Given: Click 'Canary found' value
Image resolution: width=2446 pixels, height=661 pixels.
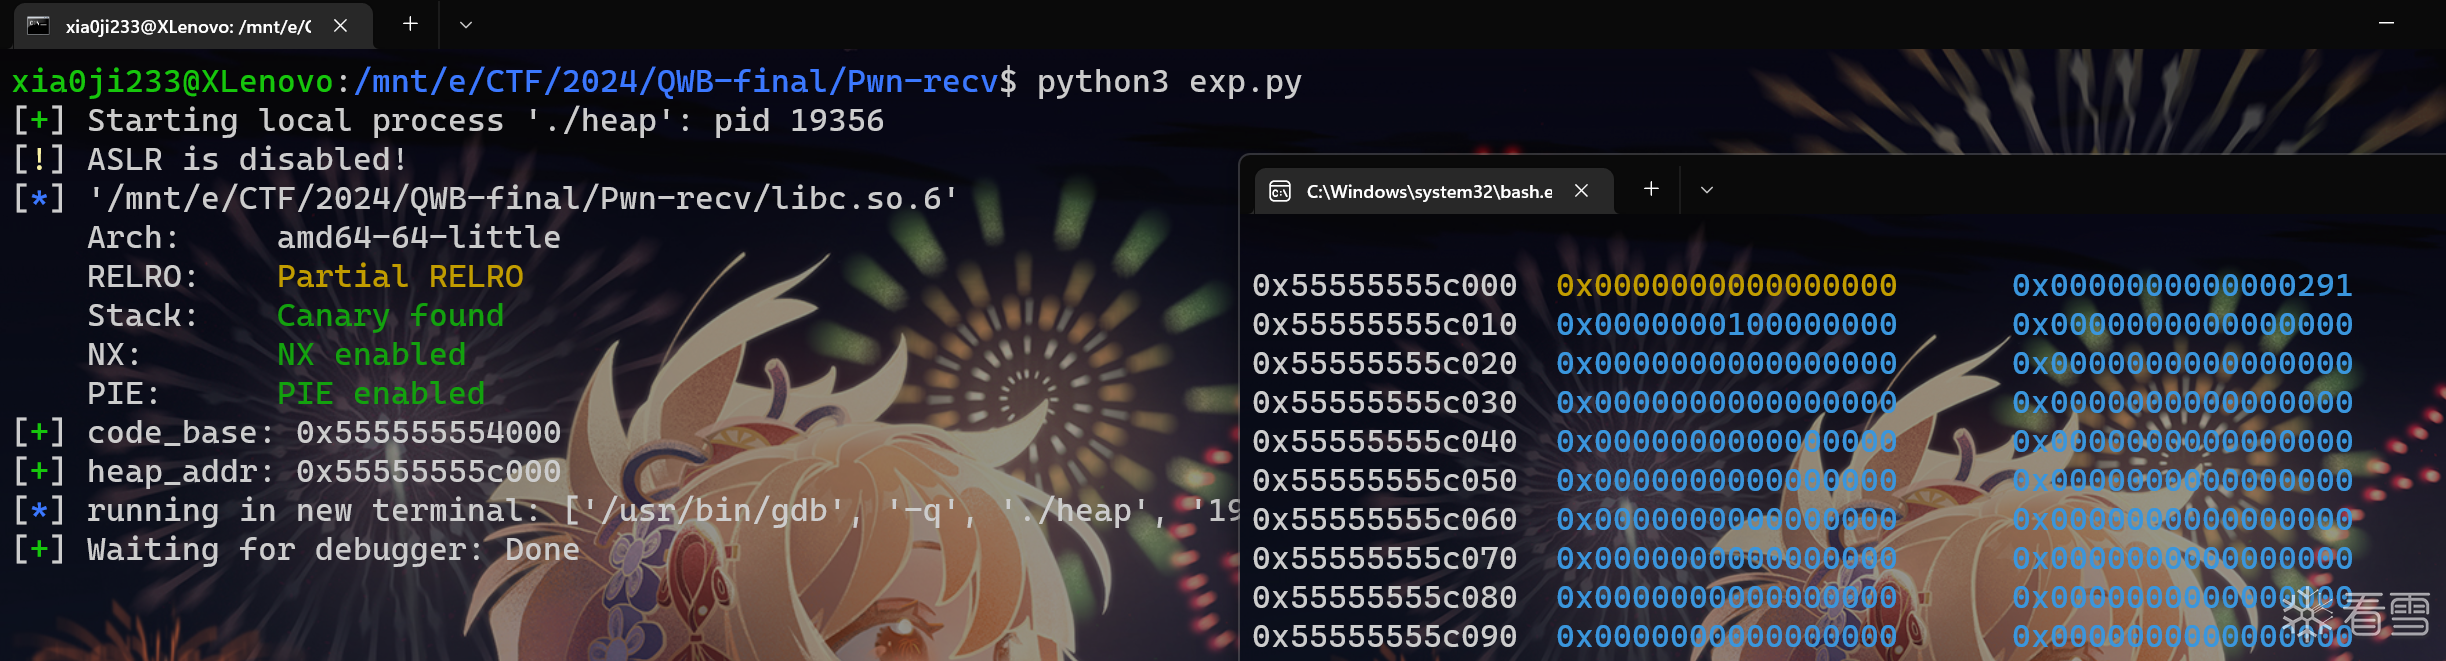Looking at the screenshot, I should (390, 316).
